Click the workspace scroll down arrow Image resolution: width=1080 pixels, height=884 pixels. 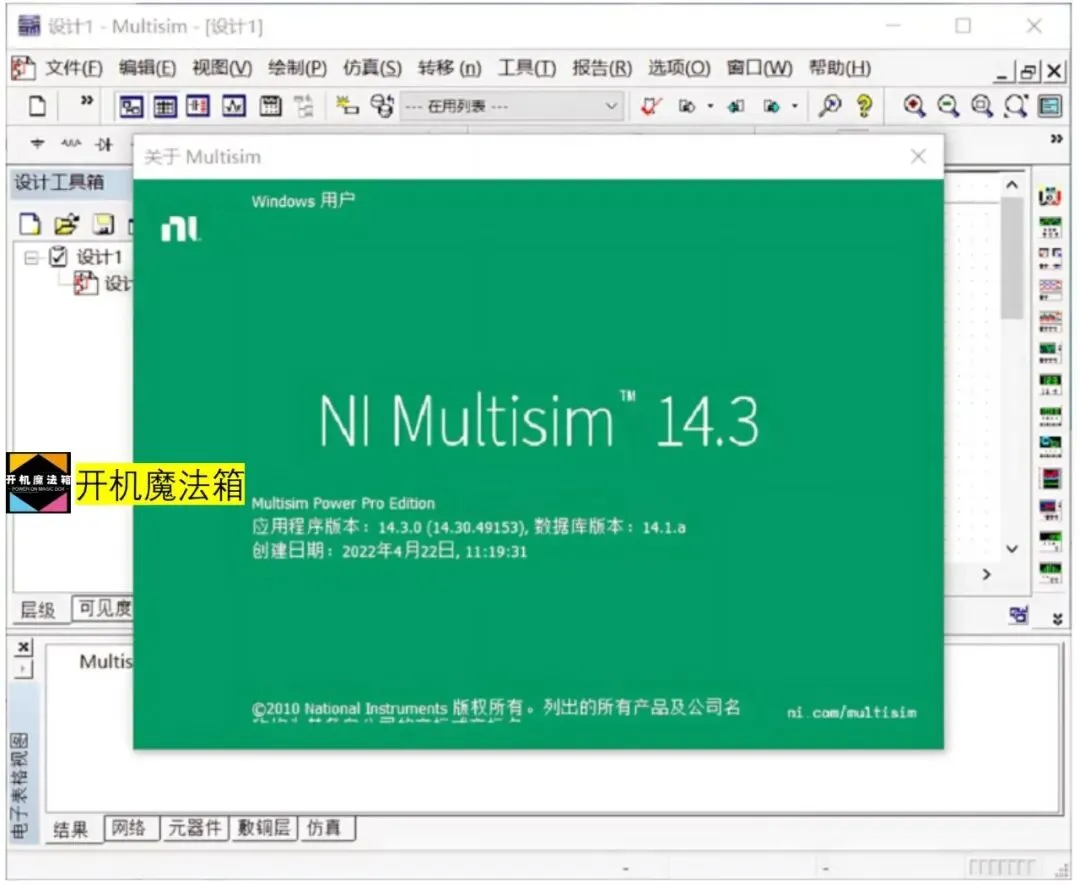[x=1012, y=549]
